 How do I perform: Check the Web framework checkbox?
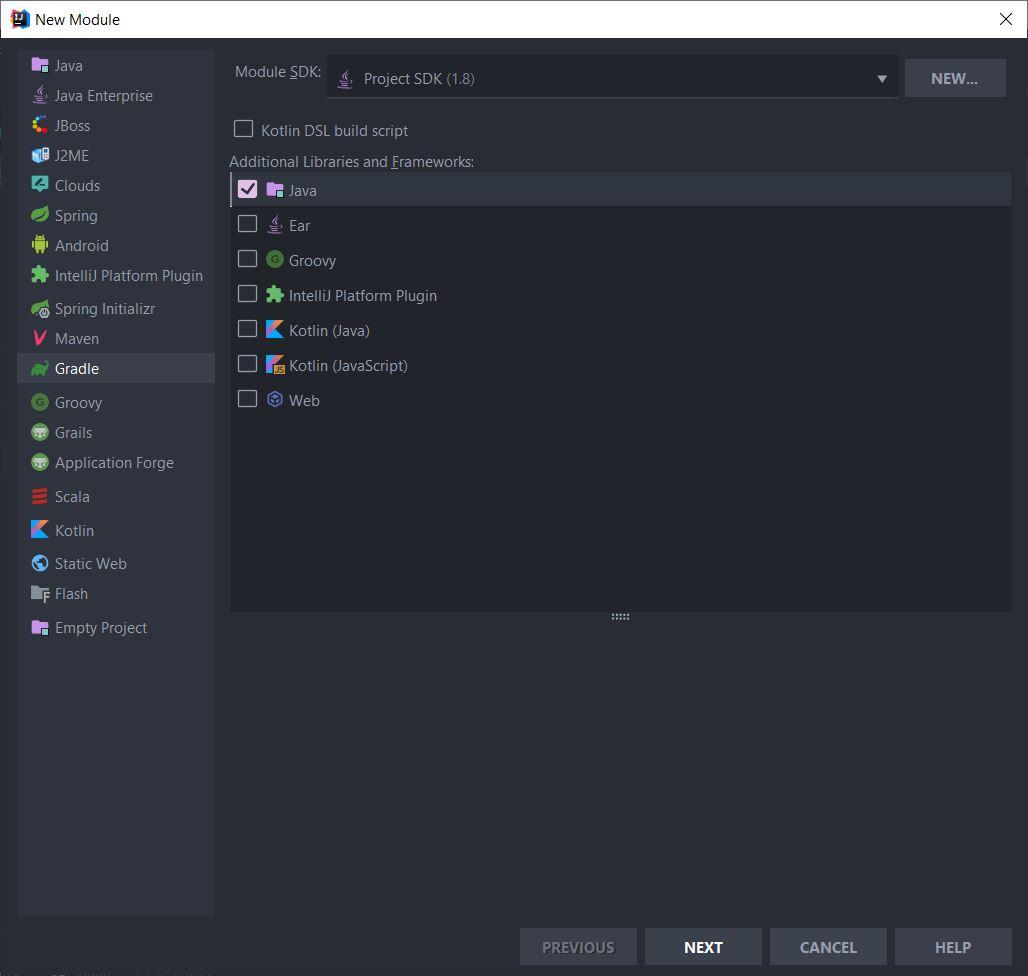247,399
